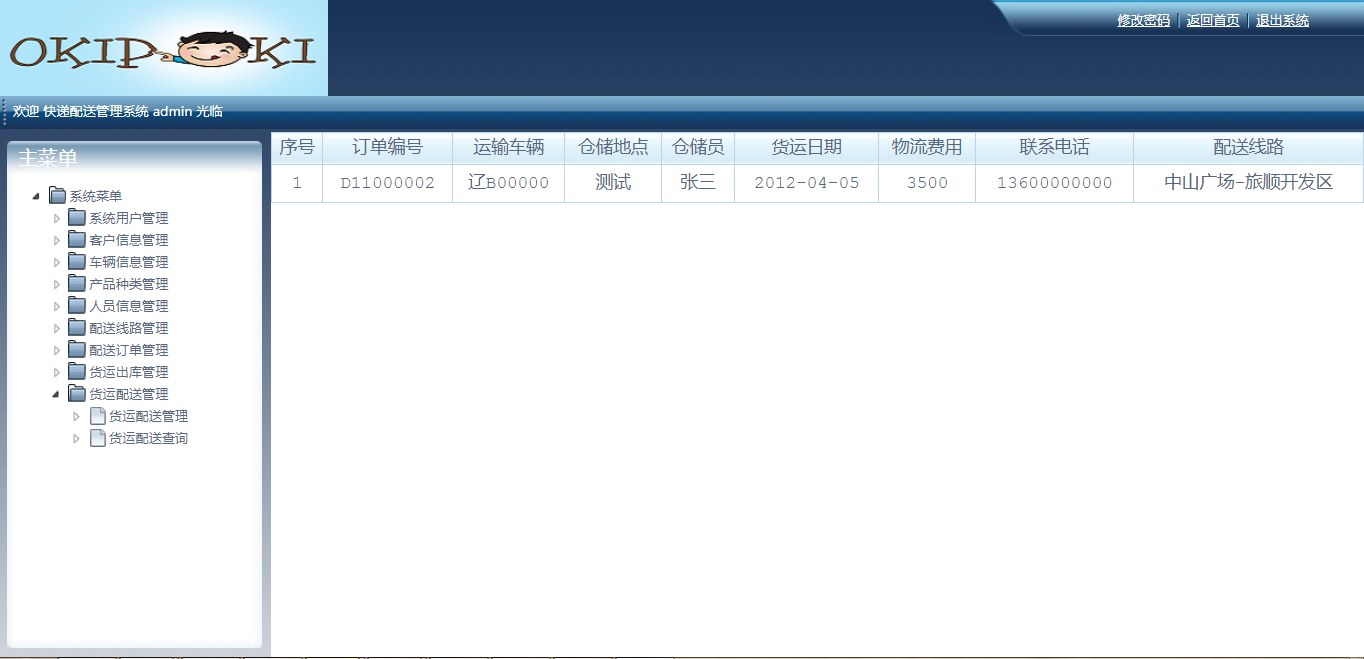
Task: Click arrow beside 货运配送管理 leaf item
Action: click(x=76, y=416)
